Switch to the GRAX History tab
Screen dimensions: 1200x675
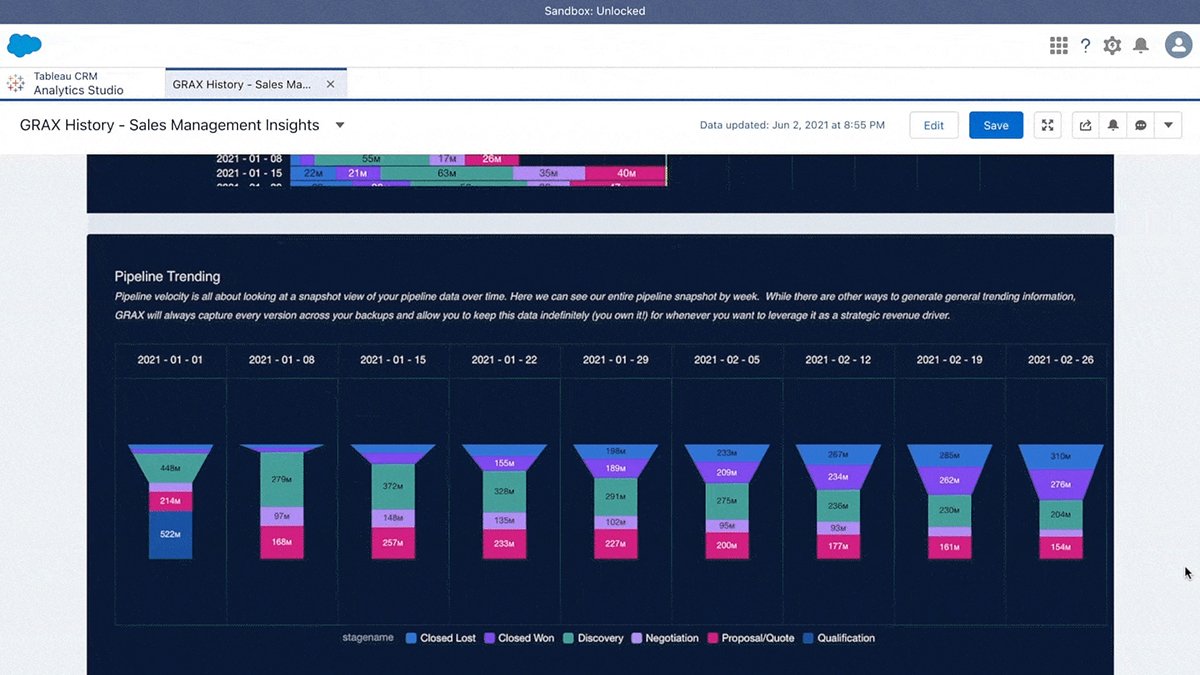pyautogui.click(x=241, y=85)
